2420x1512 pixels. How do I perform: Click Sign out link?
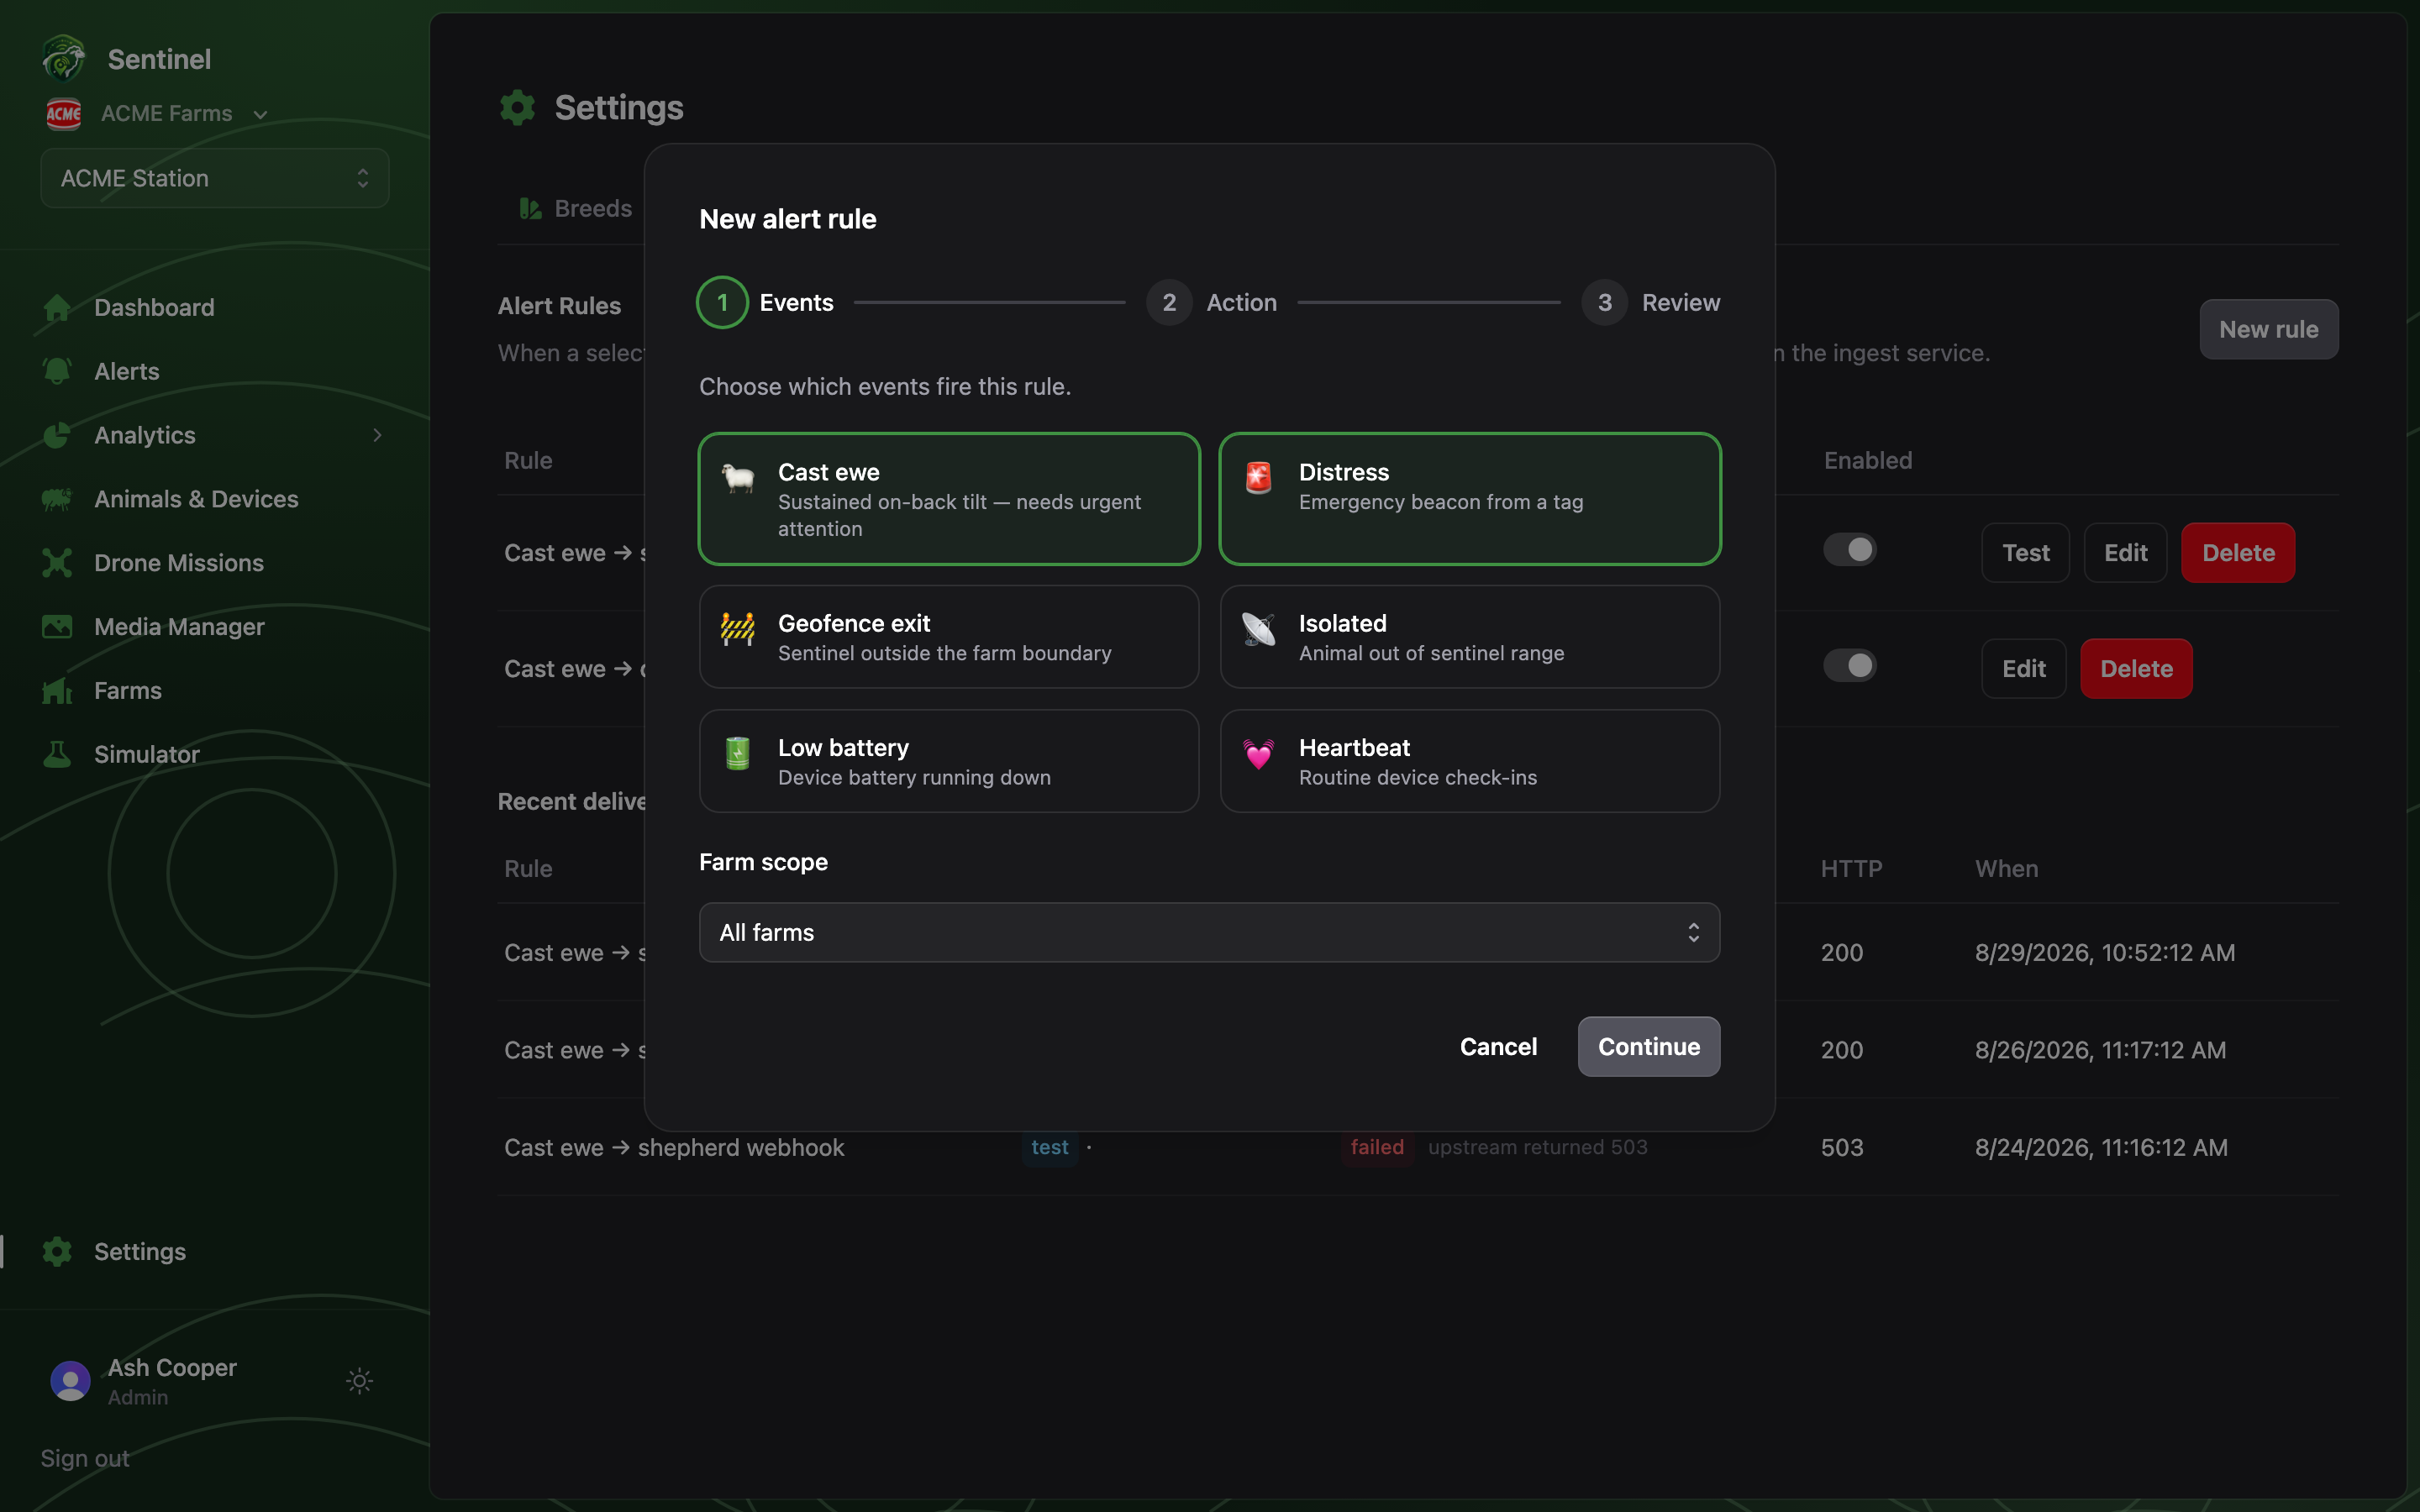pyautogui.click(x=85, y=1458)
